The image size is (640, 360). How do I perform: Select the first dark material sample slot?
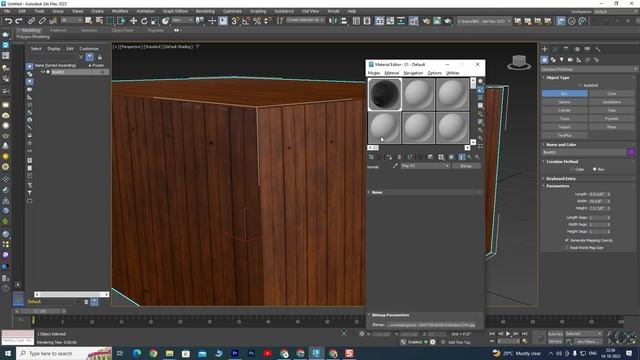point(384,94)
